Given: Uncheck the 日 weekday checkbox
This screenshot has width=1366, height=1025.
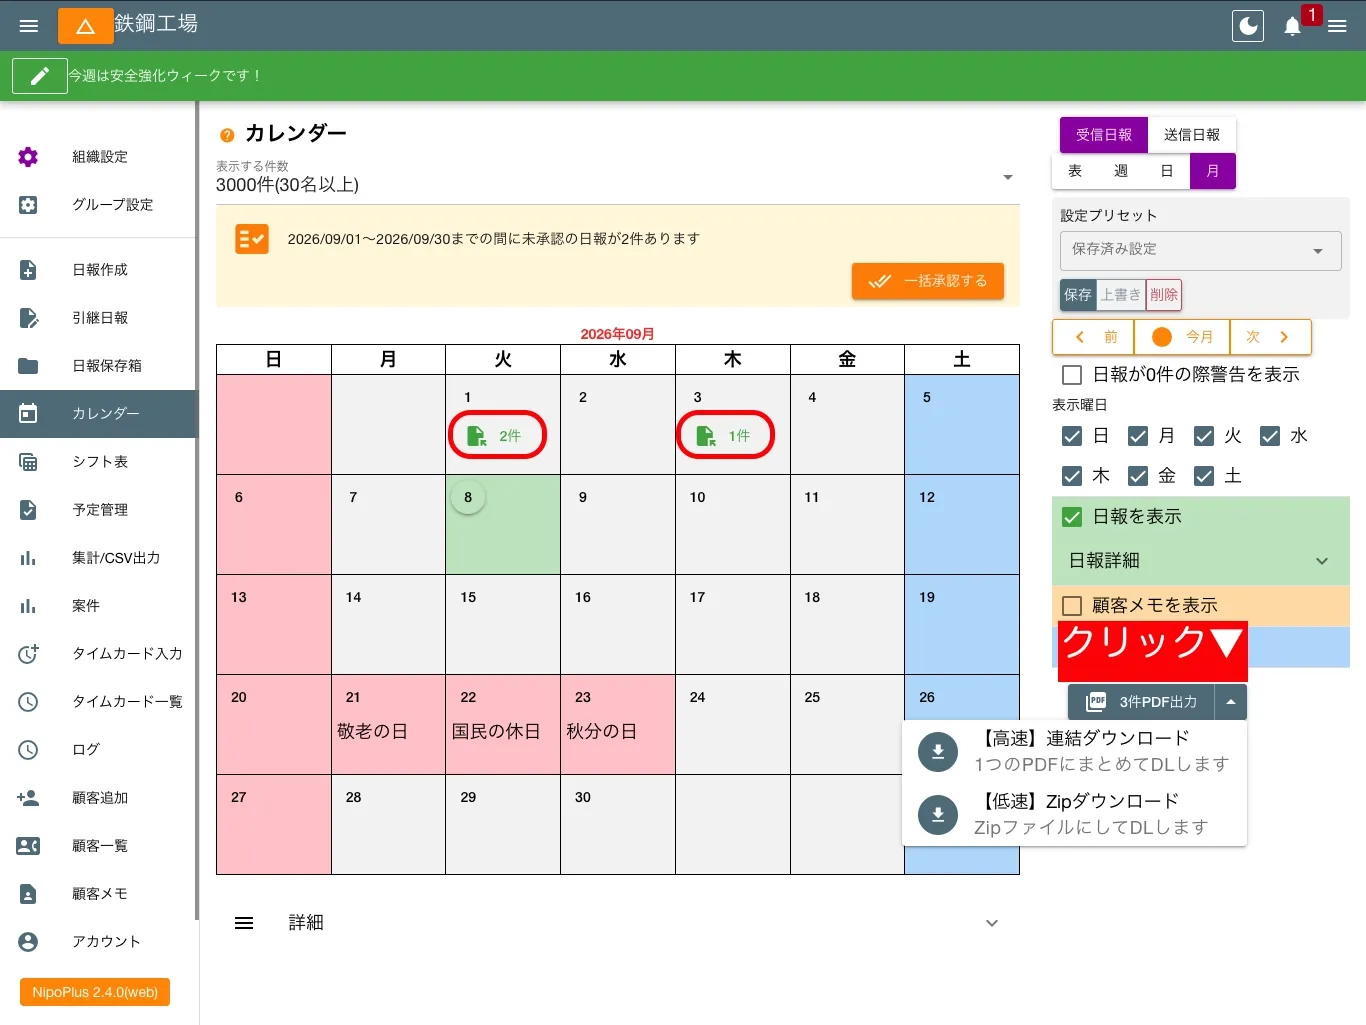Looking at the screenshot, I should tap(1072, 436).
